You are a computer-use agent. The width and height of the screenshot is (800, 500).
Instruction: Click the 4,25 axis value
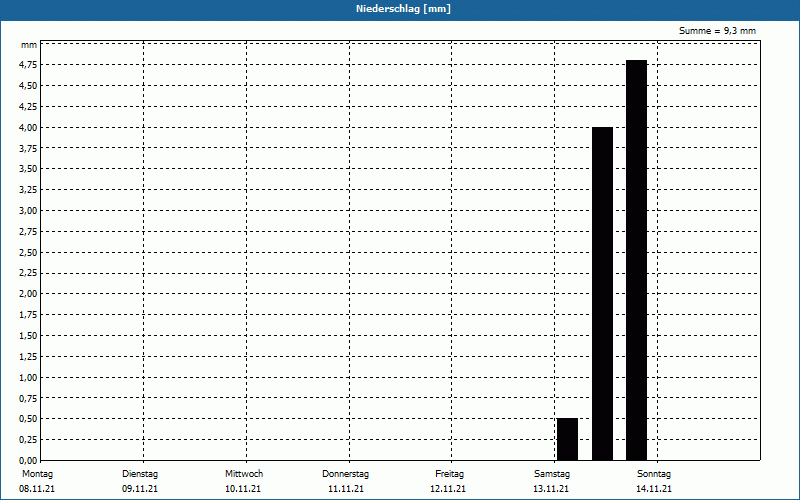pyautogui.click(x=28, y=107)
